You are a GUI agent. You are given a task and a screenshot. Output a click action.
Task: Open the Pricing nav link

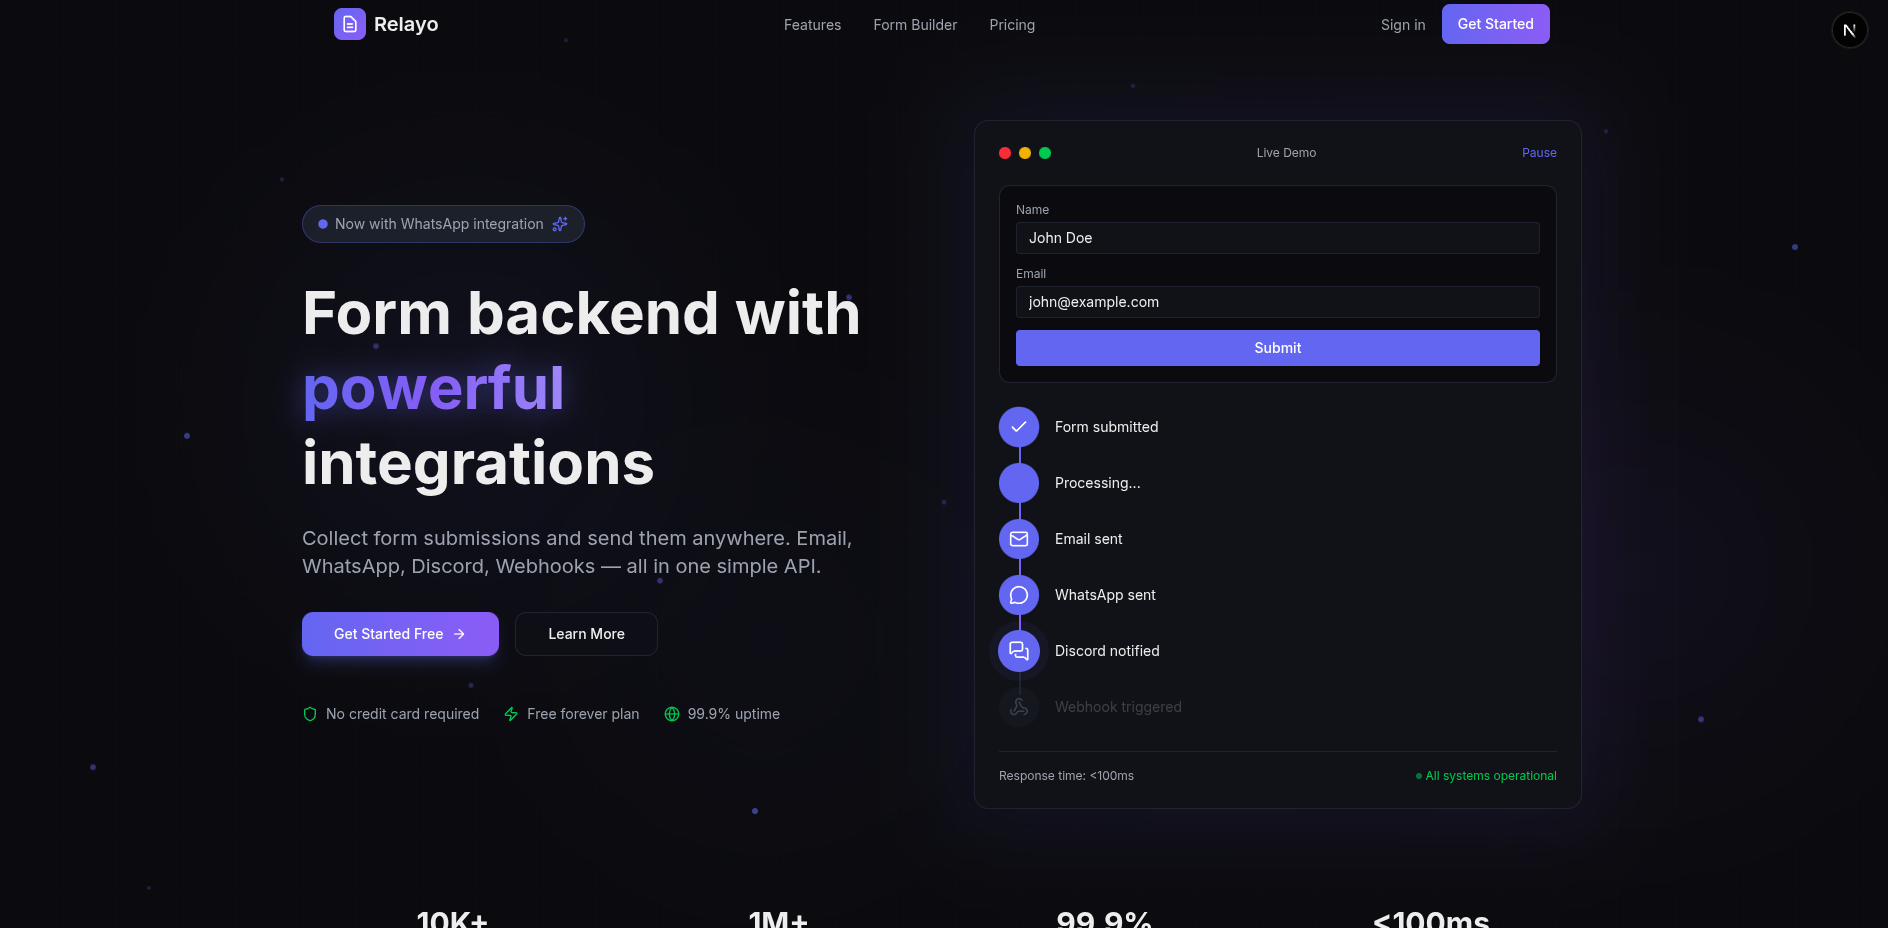[1012, 25]
